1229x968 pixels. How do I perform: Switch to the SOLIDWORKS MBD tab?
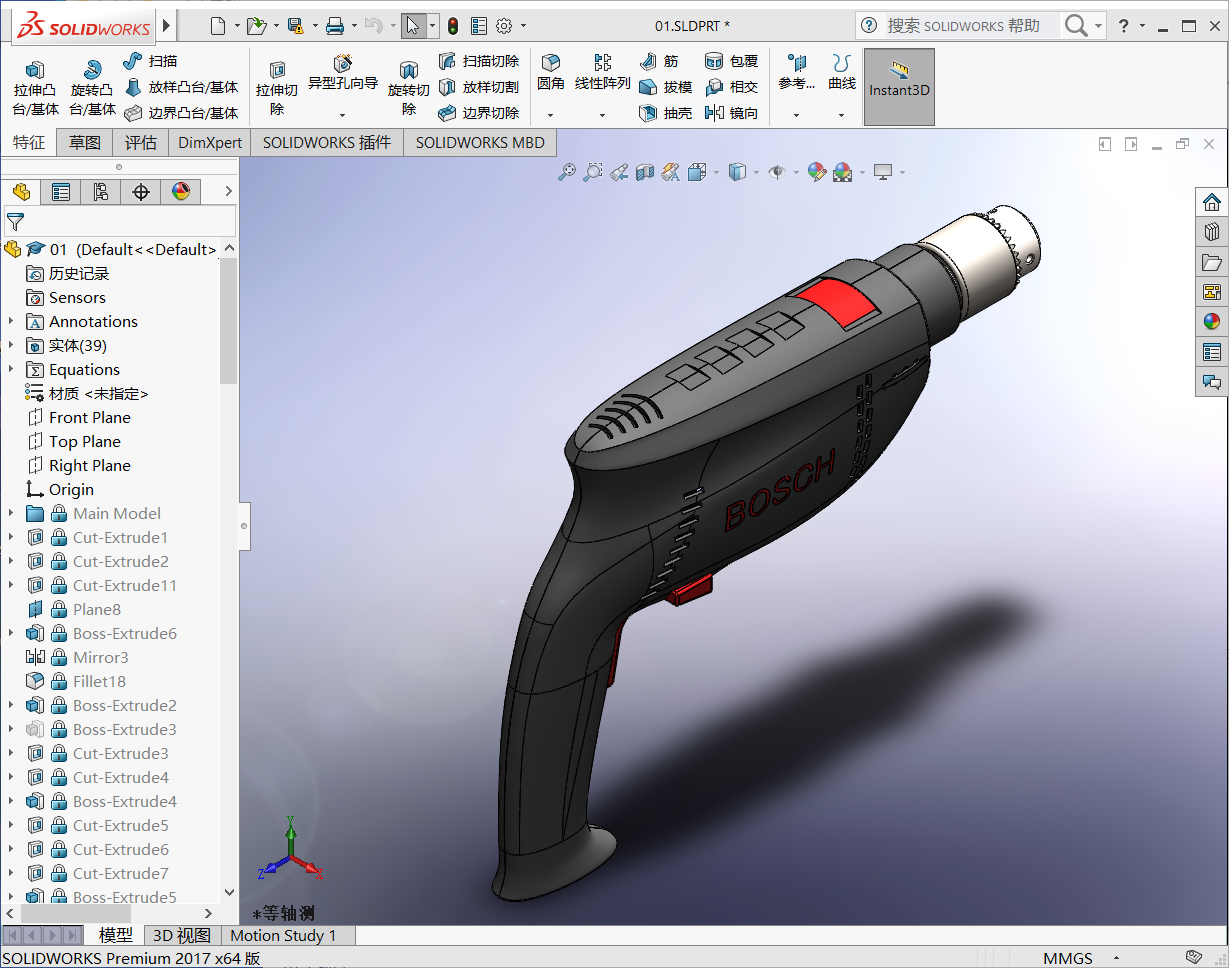tap(480, 142)
